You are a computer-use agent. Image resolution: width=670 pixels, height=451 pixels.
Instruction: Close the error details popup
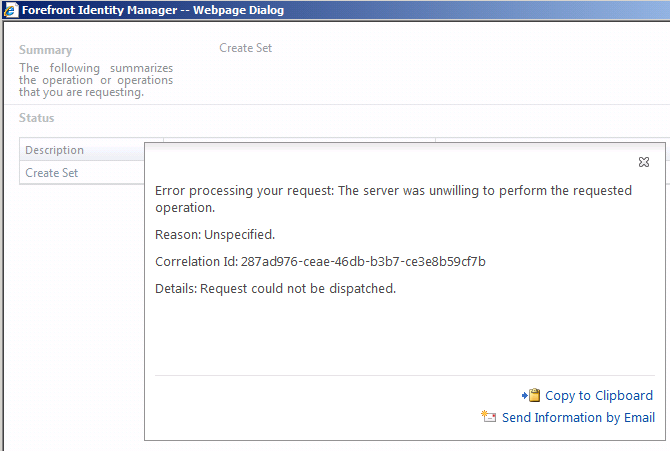pos(644,162)
